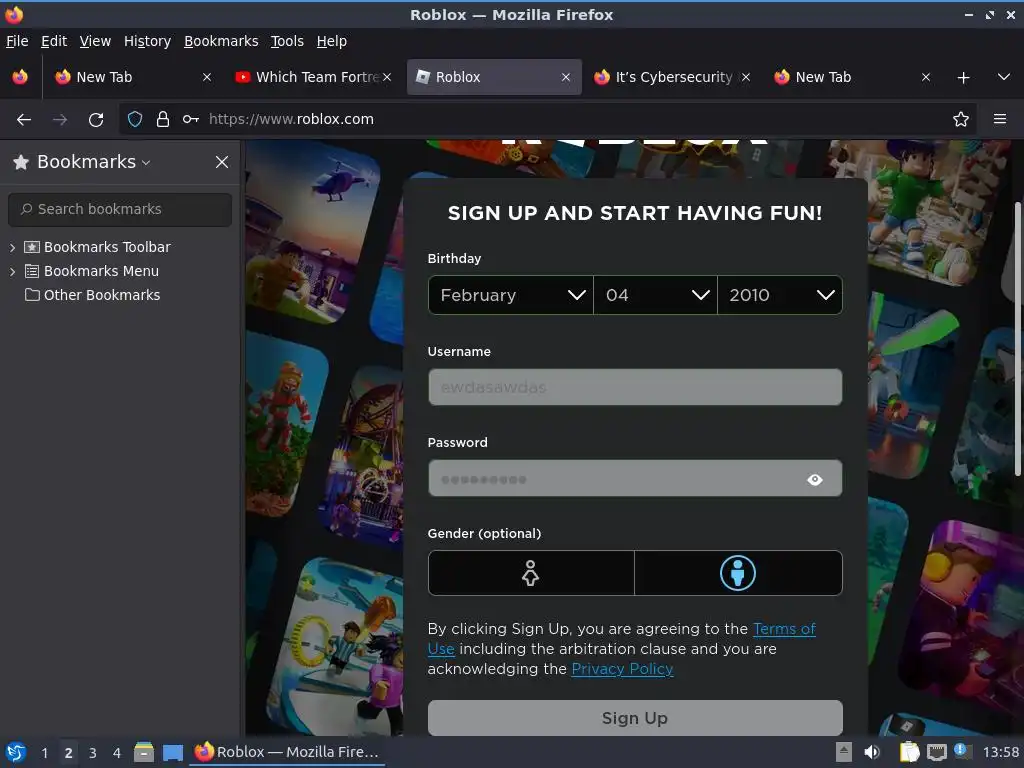
Task: Close the last New Tab
Action: (925, 77)
